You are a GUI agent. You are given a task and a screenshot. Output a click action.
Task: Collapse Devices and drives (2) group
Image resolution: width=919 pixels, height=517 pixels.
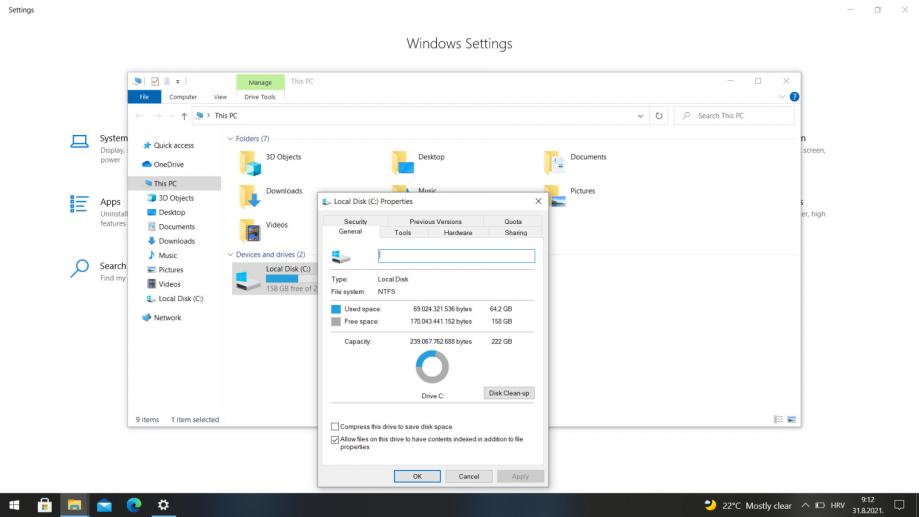click(x=230, y=255)
